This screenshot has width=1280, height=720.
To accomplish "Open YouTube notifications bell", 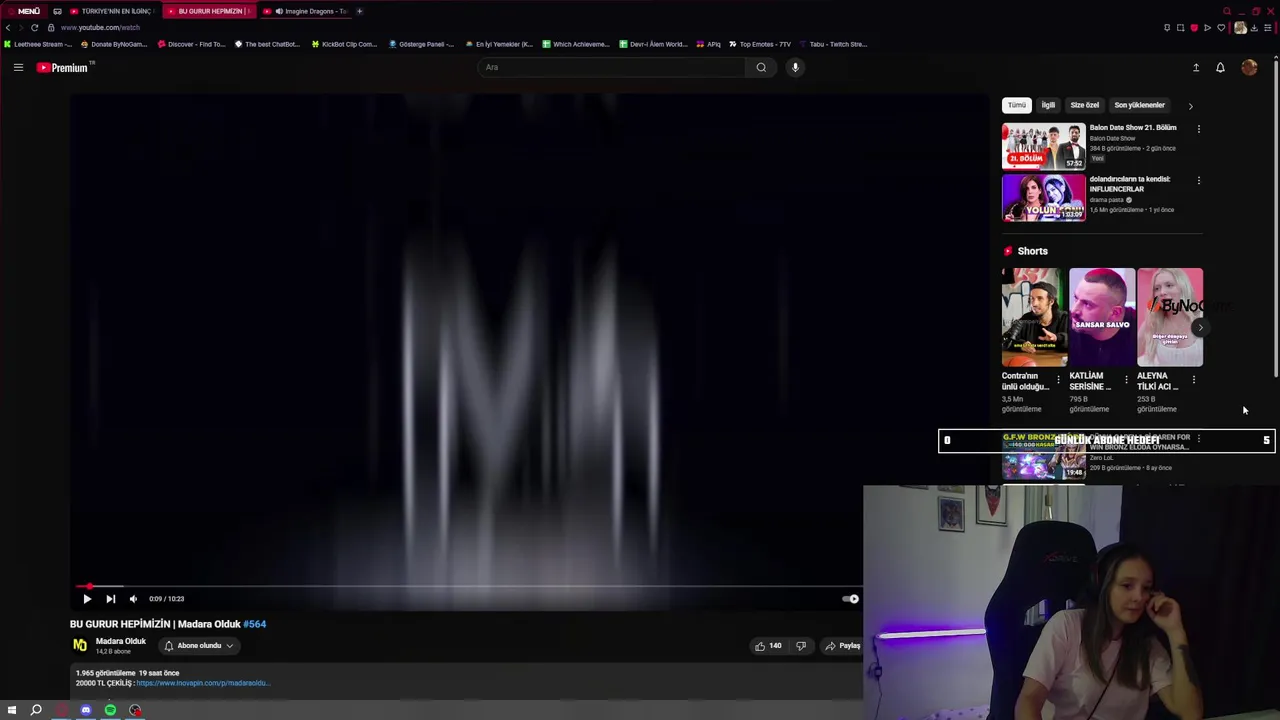I will tap(1220, 67).
